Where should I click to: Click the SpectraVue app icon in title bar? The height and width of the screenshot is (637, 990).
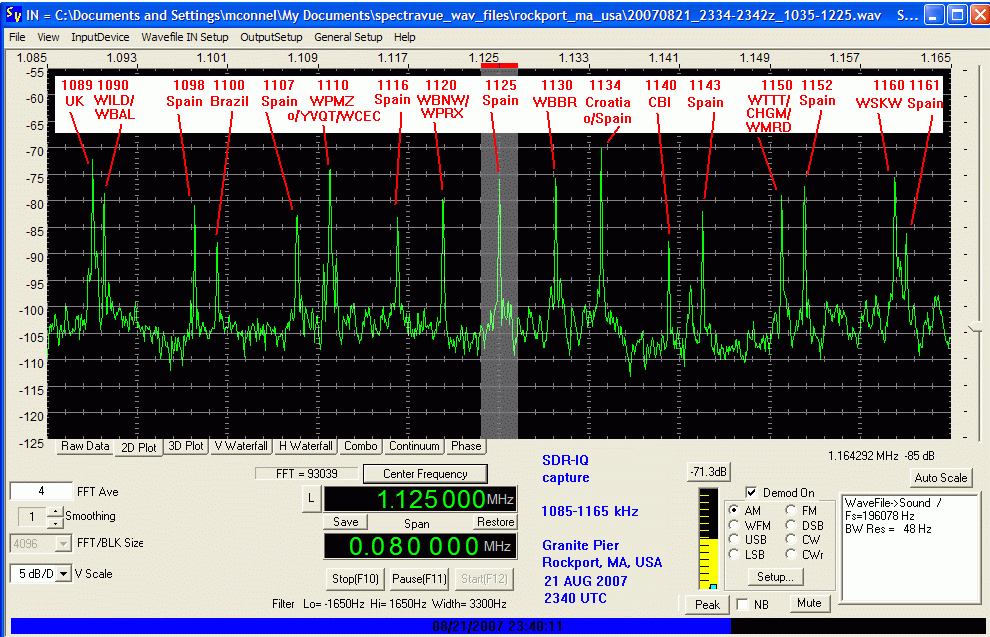pos(15,16)
